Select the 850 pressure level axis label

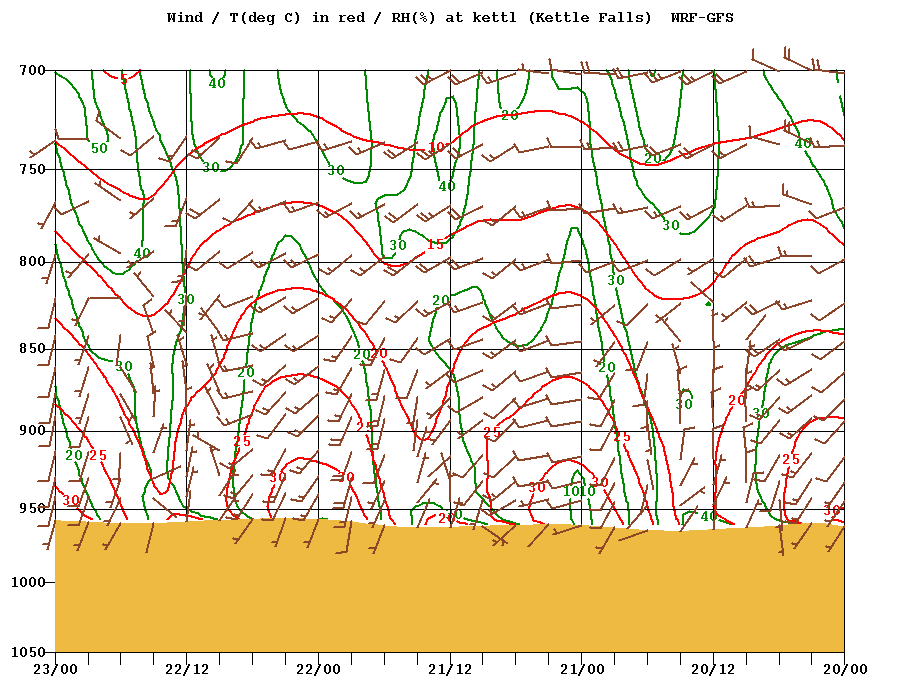32,349
